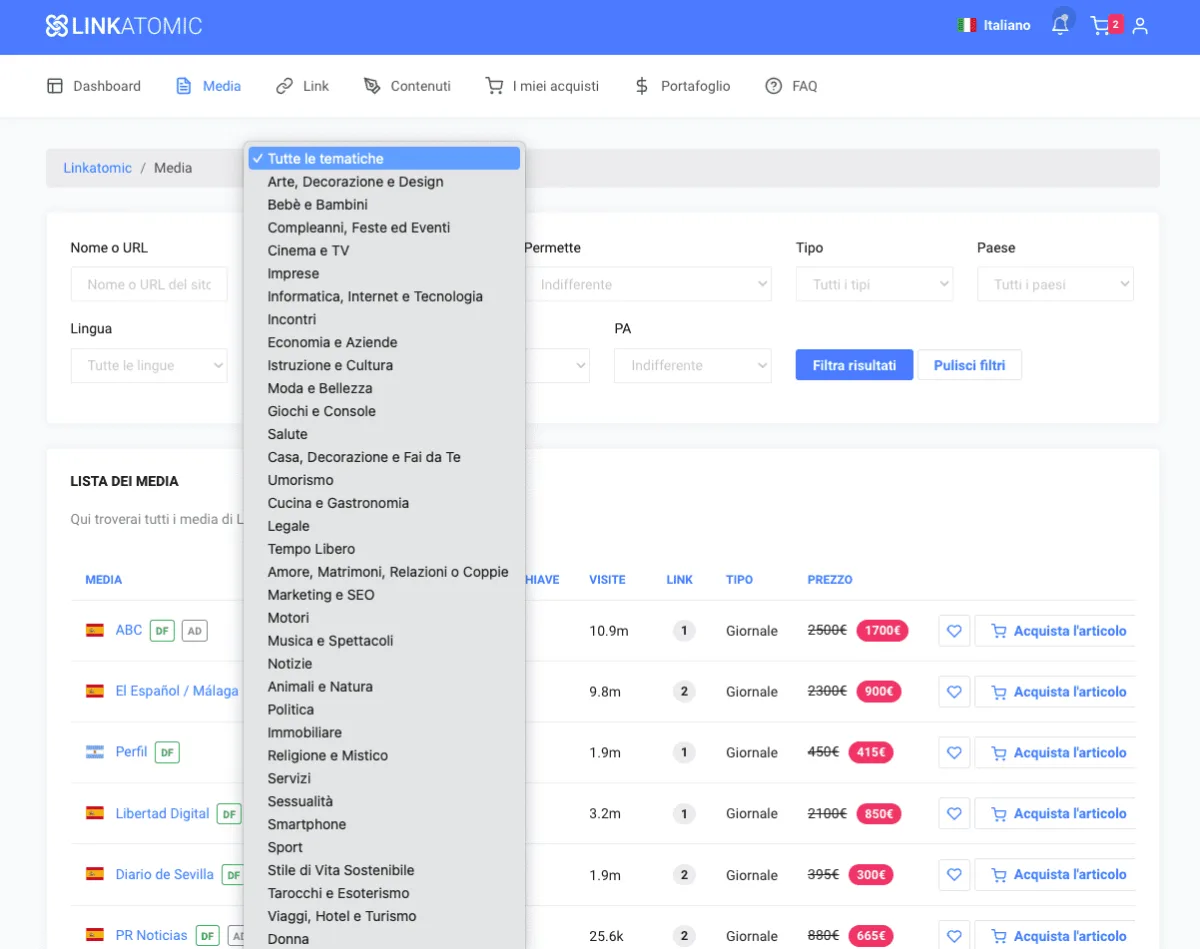The image size is (1200, 949).
Task: Click the user account profile icon
Action: click(x=1140, y=26)
